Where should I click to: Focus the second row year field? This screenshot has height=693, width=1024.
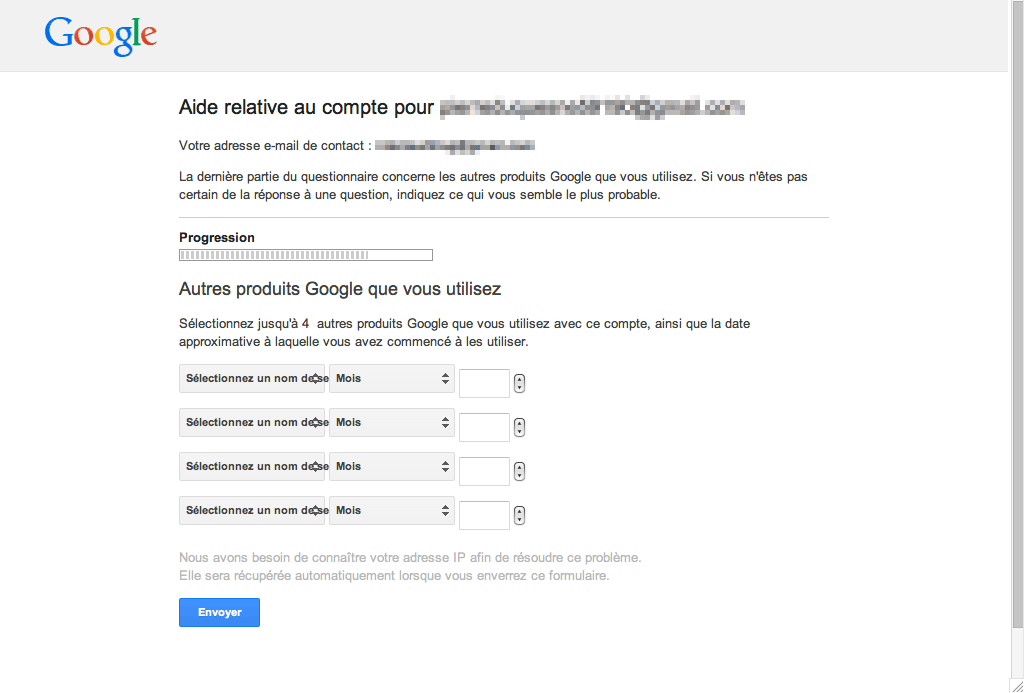485,427
